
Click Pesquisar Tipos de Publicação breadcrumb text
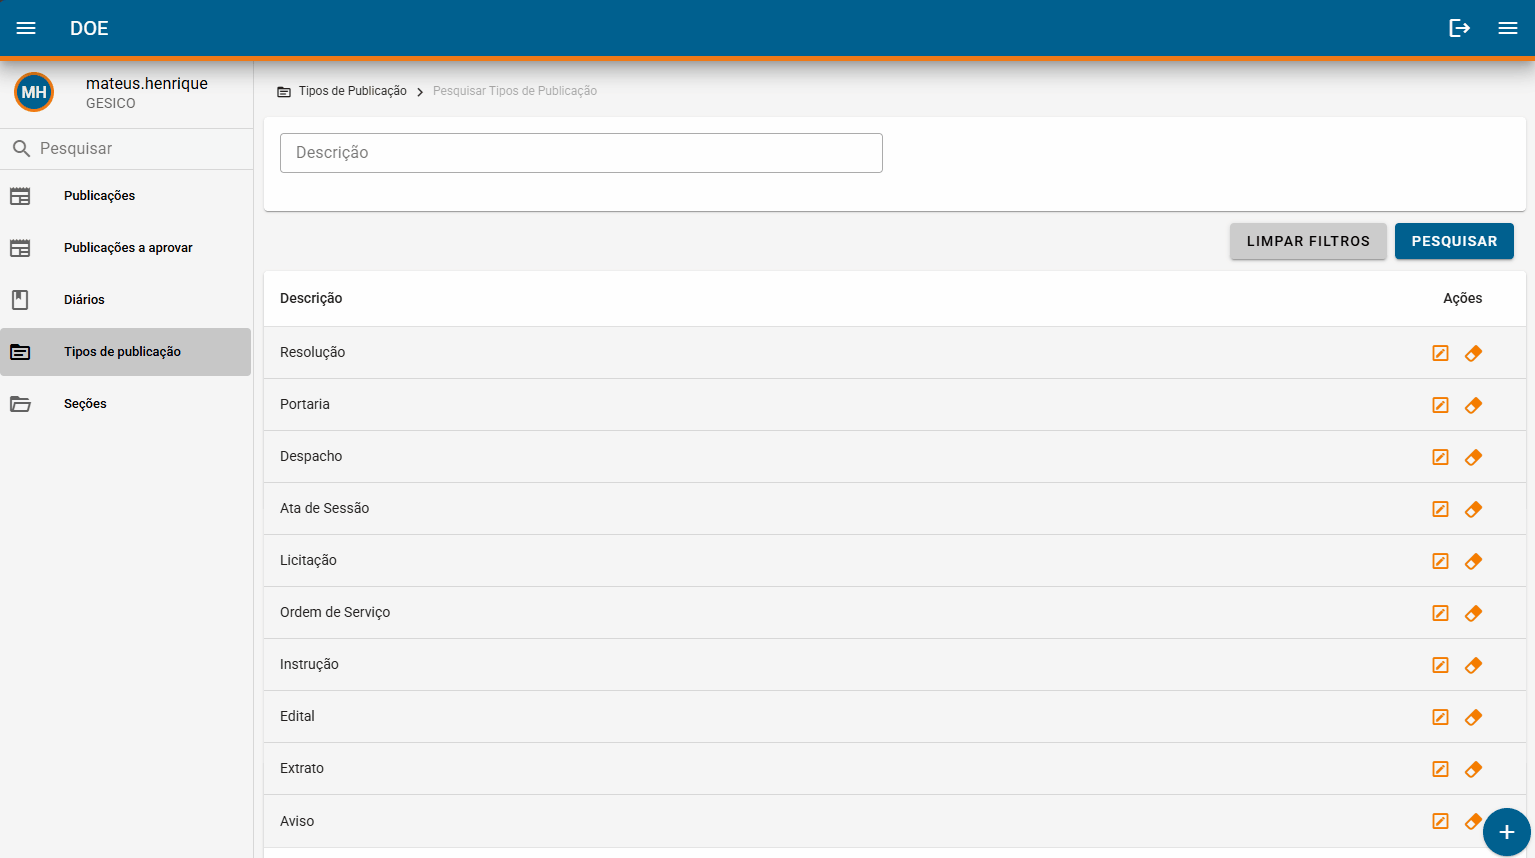point(515,91)
